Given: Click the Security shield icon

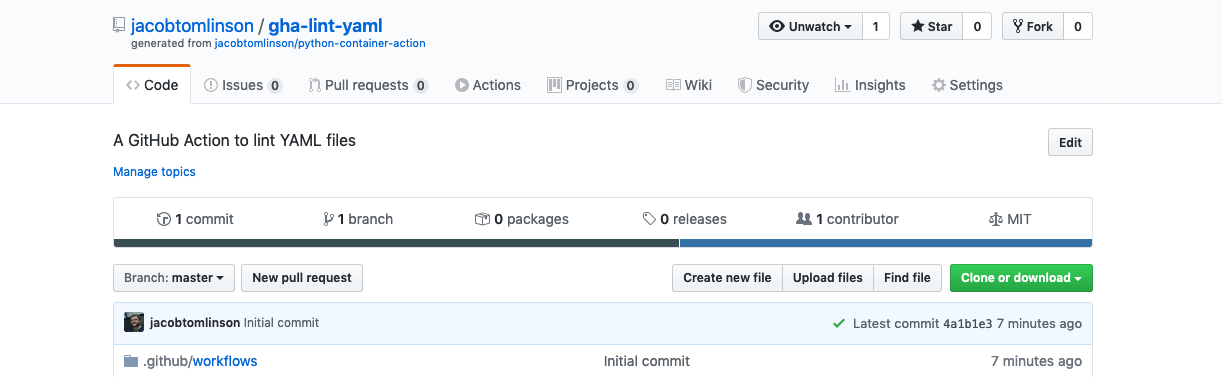Looking at the screenshot, I should pos(744,86).
